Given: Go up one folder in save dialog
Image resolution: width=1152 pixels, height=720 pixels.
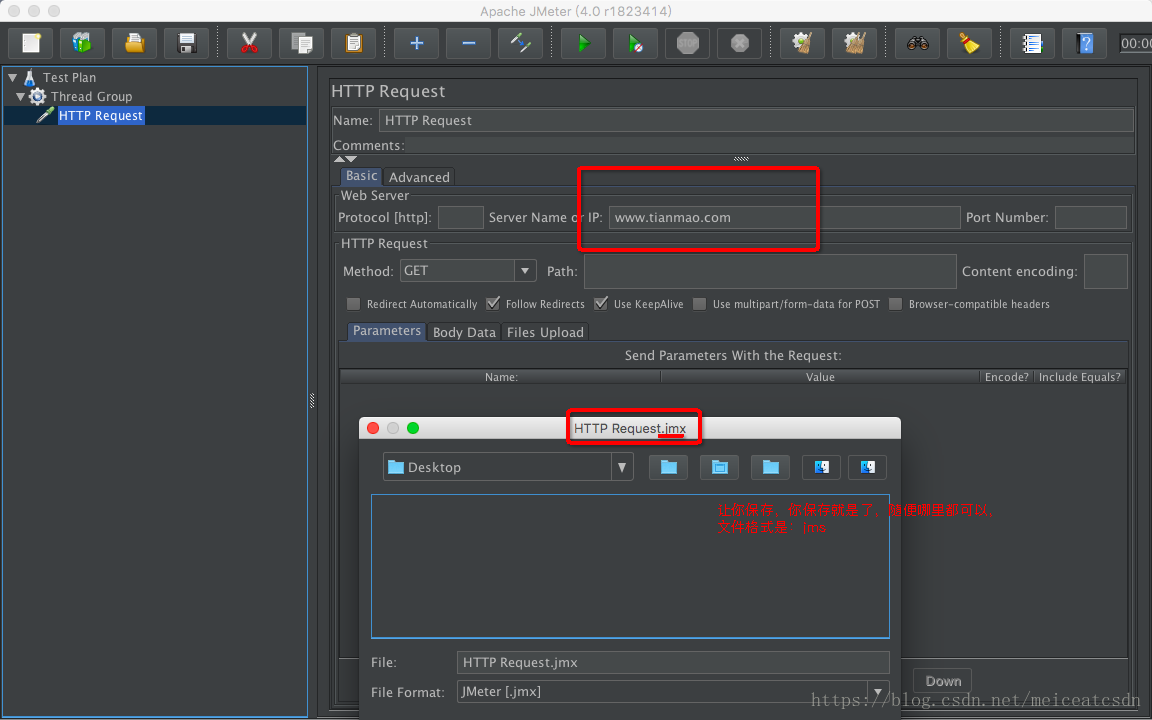Looking at the screenshot, I should click(669, 467).
